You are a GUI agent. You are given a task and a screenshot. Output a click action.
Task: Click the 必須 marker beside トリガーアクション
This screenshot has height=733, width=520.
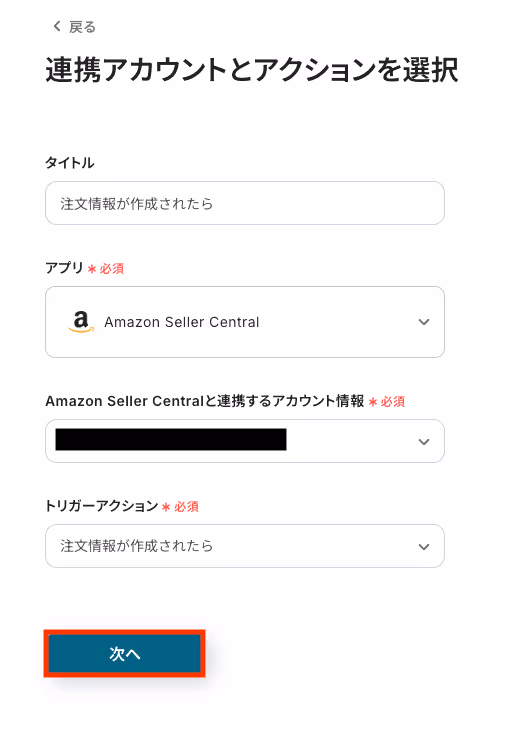[187, 507]
